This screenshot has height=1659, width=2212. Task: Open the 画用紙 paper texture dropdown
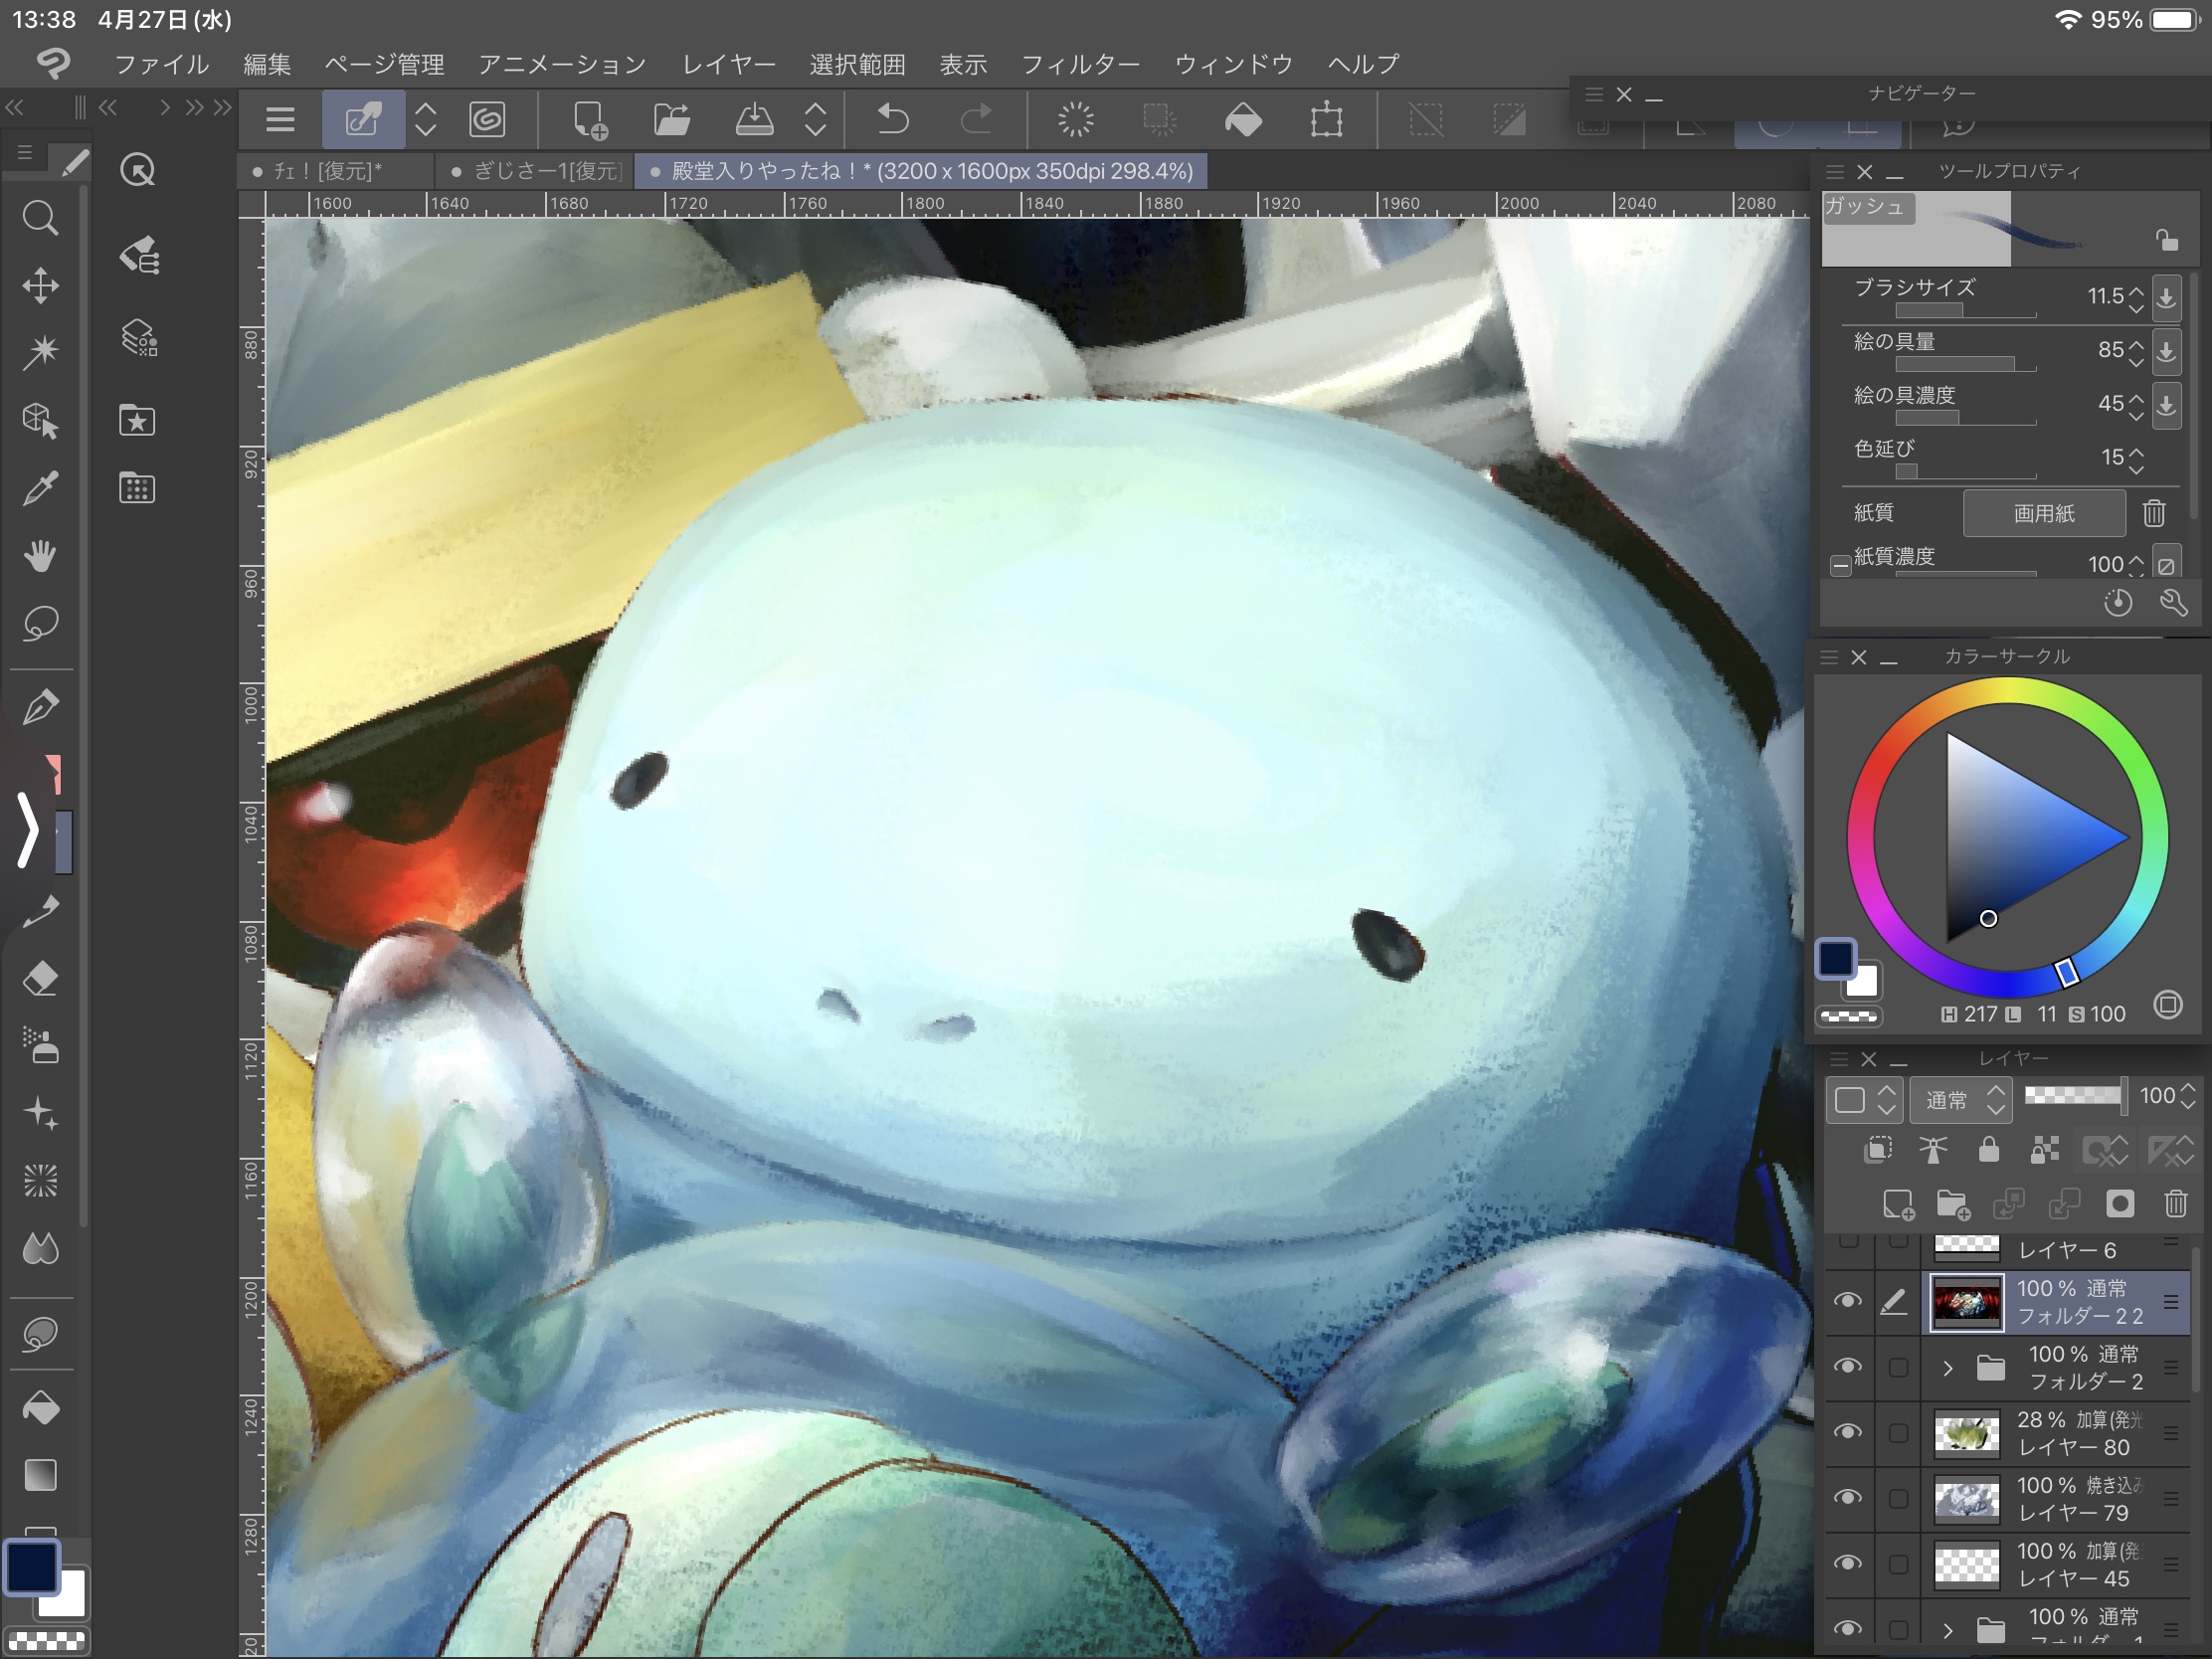2043,513
